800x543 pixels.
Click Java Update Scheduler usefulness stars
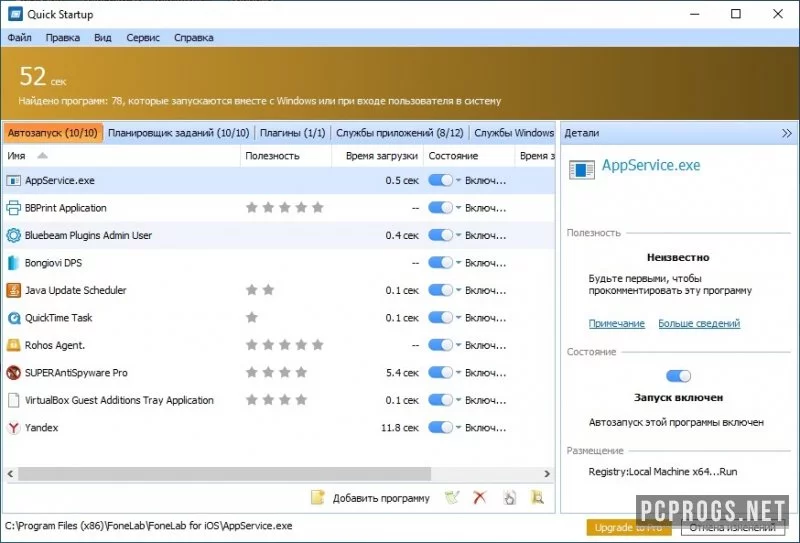[x=260, y=290]
